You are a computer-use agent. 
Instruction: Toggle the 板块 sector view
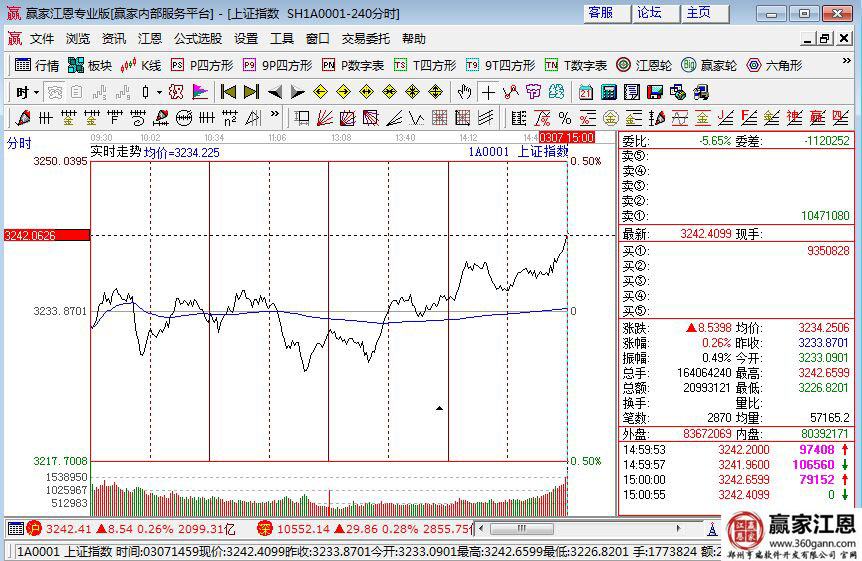pos(90,65)
